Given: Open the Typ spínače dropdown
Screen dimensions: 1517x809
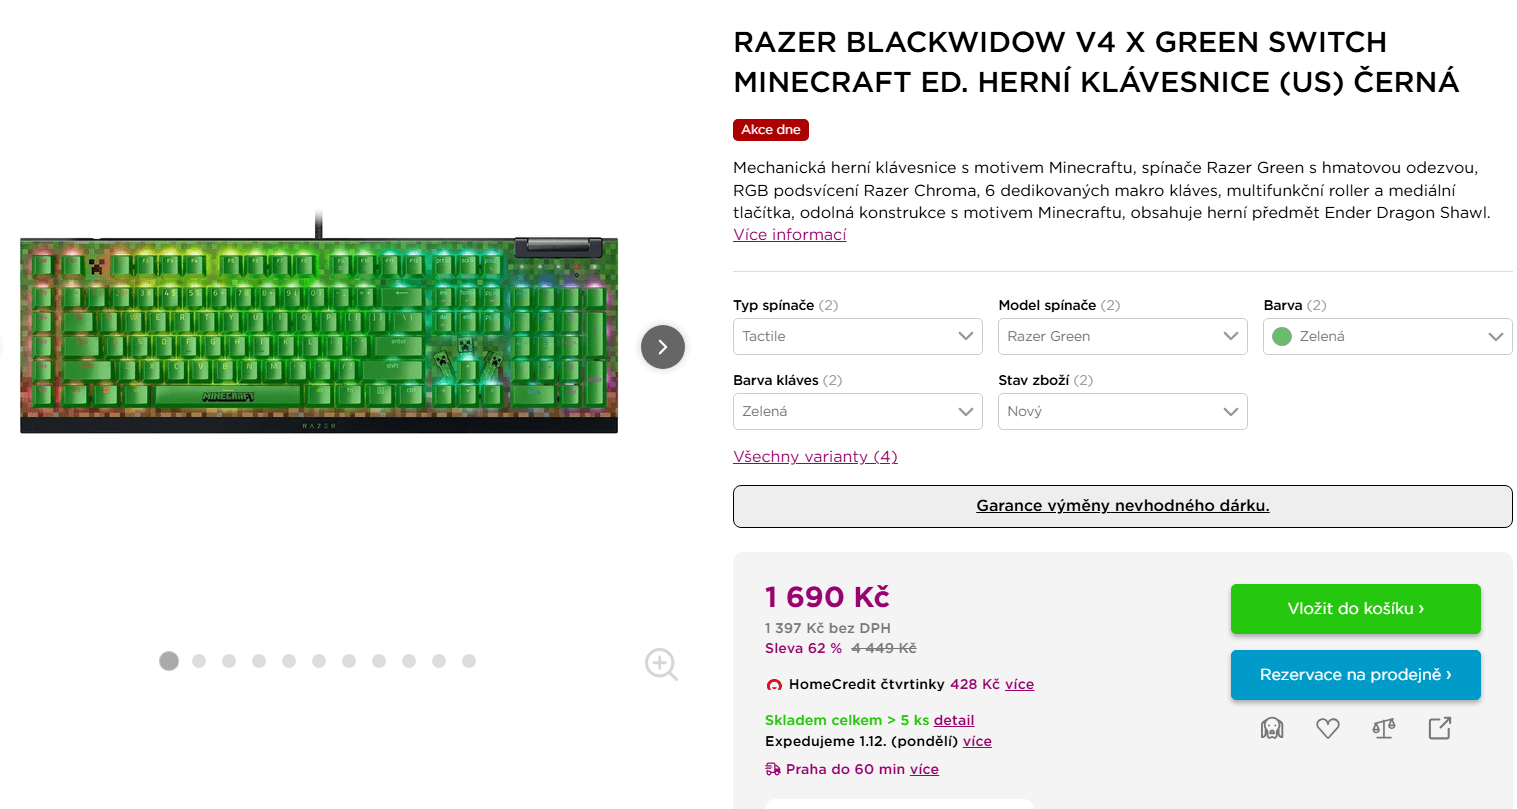Looking at the screenshot, I should [x=857, y=336].
